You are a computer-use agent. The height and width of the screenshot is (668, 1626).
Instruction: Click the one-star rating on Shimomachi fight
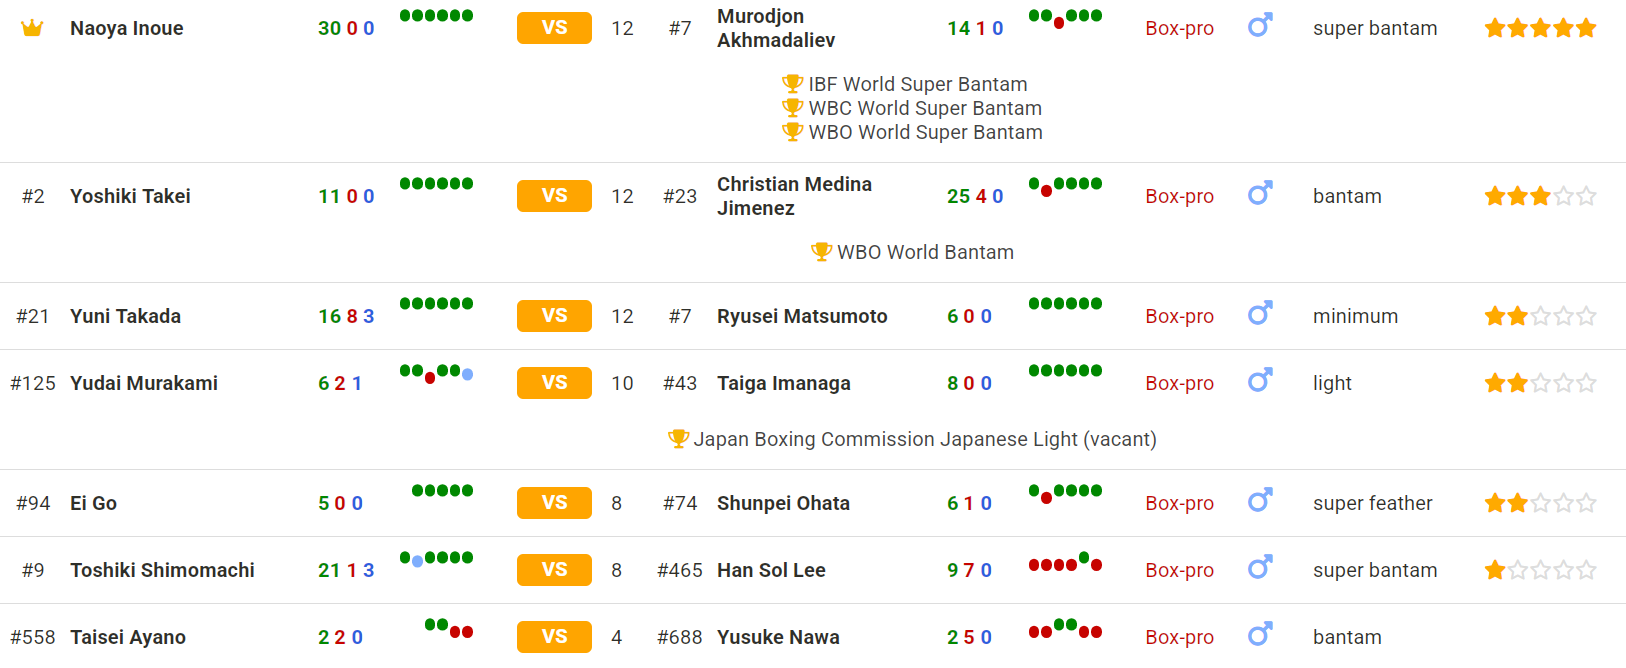(1540, 570)
